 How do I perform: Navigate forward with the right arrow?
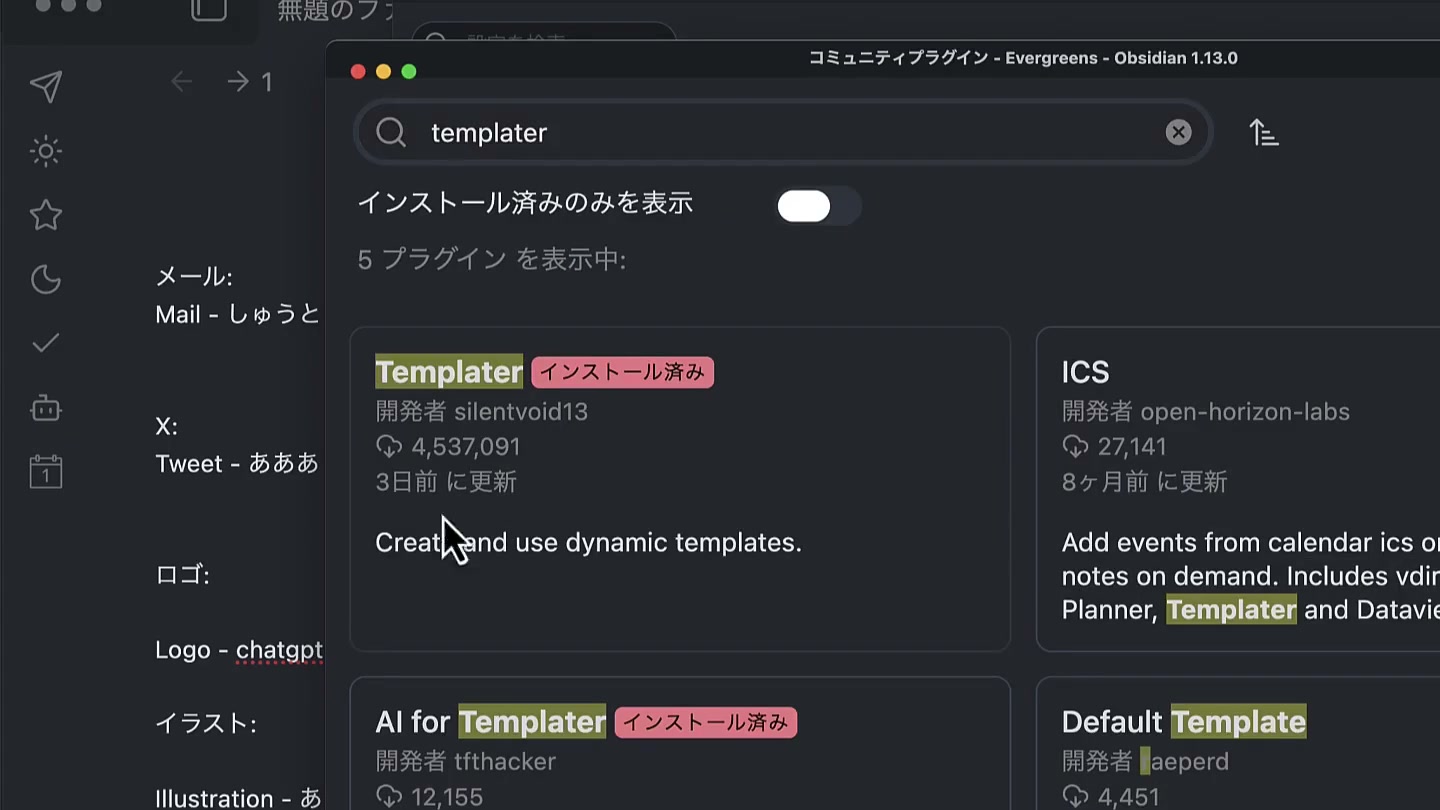point(238,82)
